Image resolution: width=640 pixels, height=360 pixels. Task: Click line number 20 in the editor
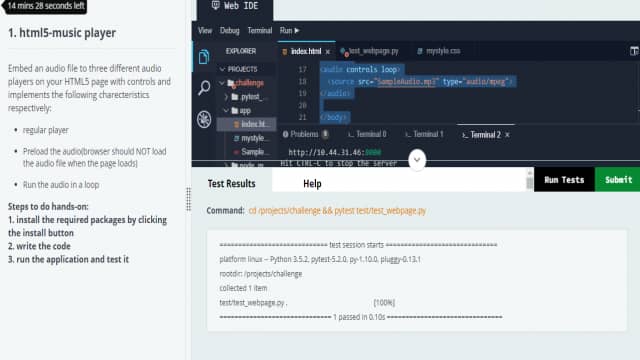click(x=302, y=106)
